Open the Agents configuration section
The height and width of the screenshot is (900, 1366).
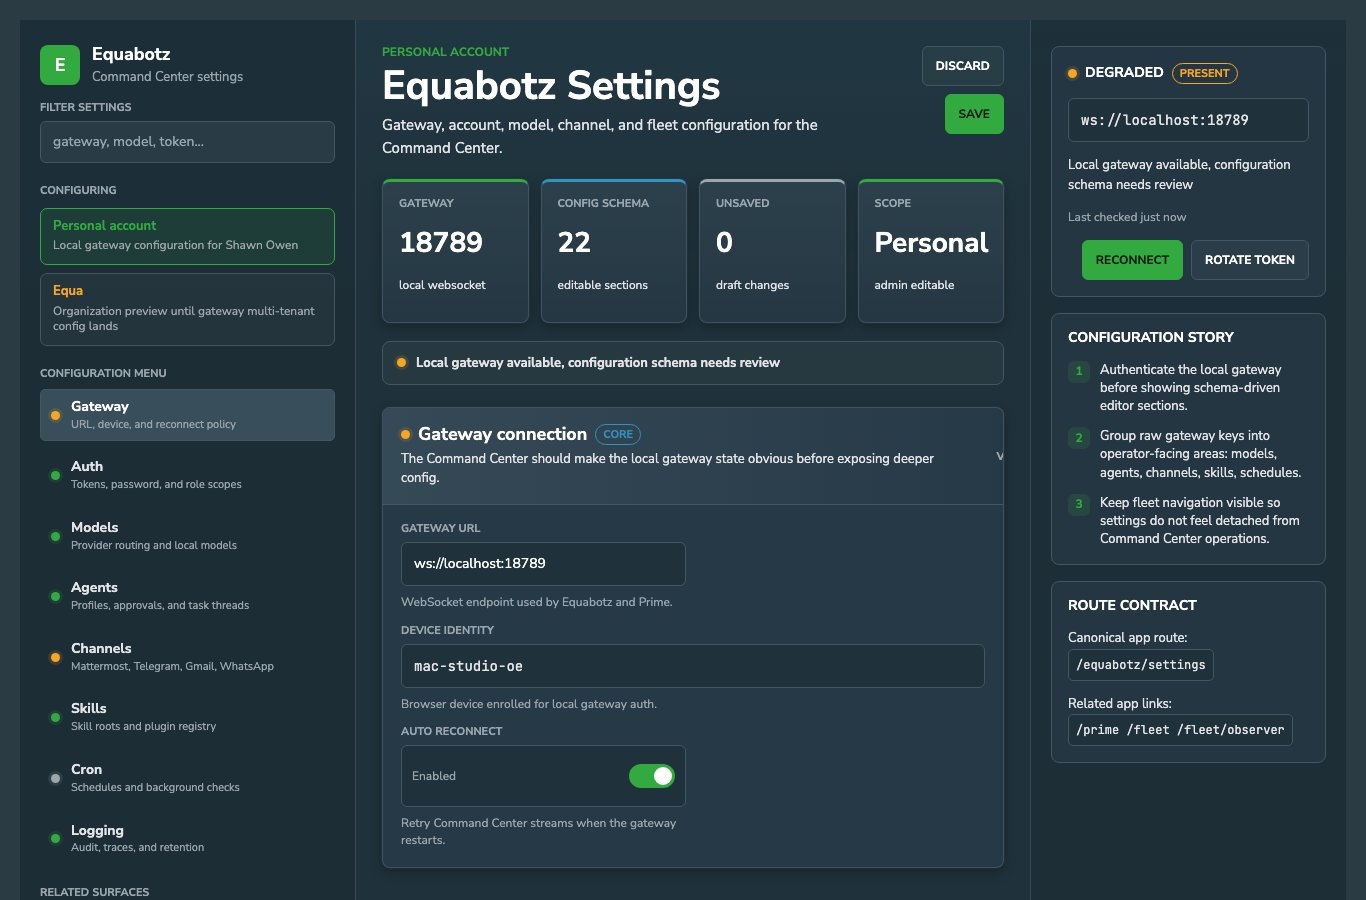tap(187, 596)
